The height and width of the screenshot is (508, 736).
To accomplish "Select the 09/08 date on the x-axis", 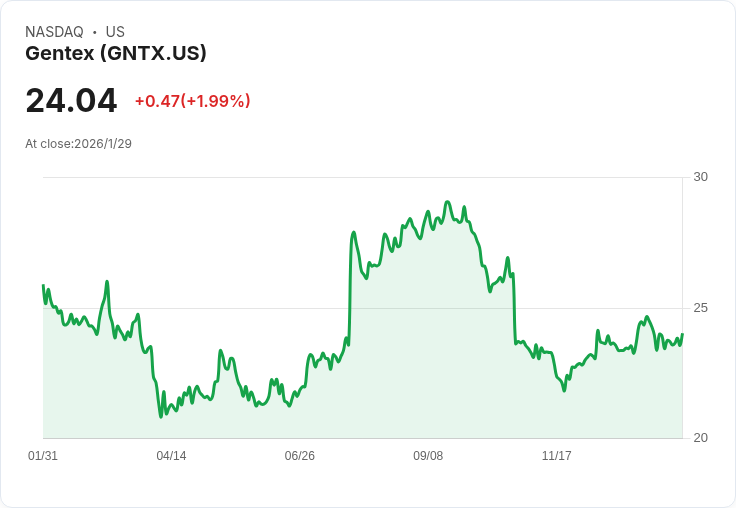I will 428,456.
